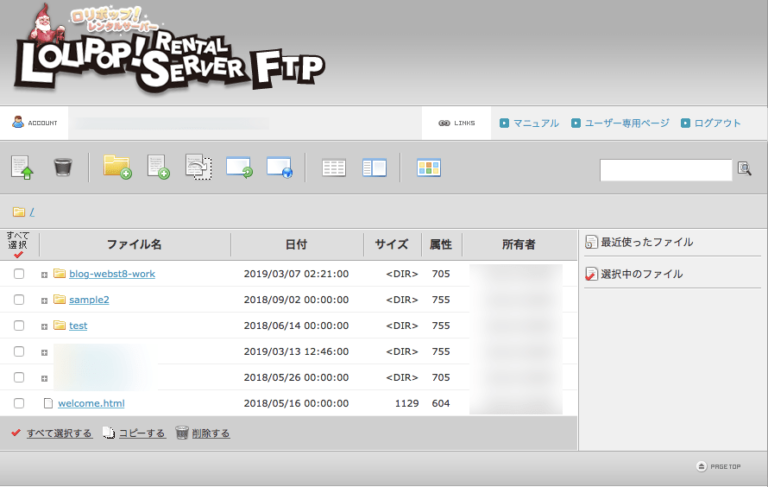The height and width of the screenshot is (487, 768).
Task: Open the sample2 folder link
Action: pyautogui.click(x=89, y=300)
